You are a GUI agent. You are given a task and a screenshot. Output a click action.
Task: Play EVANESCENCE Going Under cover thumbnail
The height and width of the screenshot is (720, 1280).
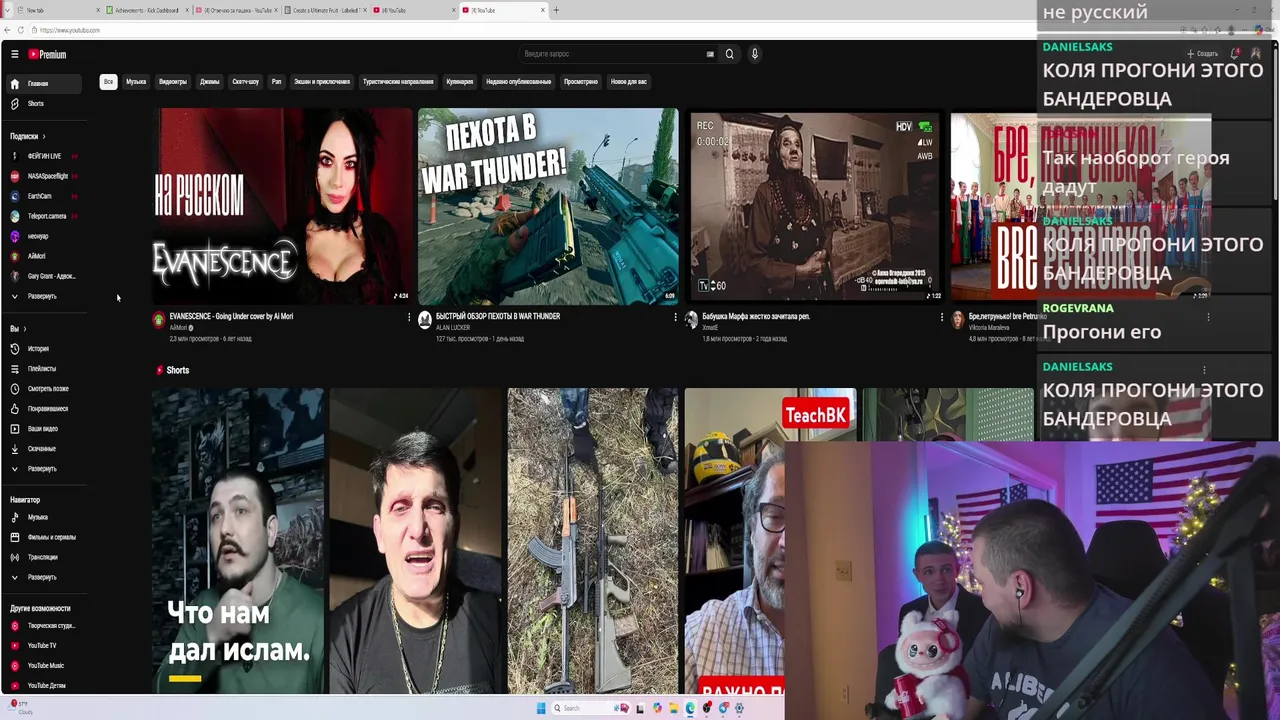282,205
